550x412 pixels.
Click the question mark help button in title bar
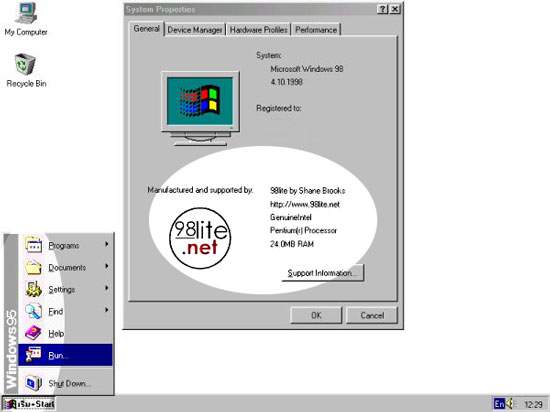click(382, 9)
